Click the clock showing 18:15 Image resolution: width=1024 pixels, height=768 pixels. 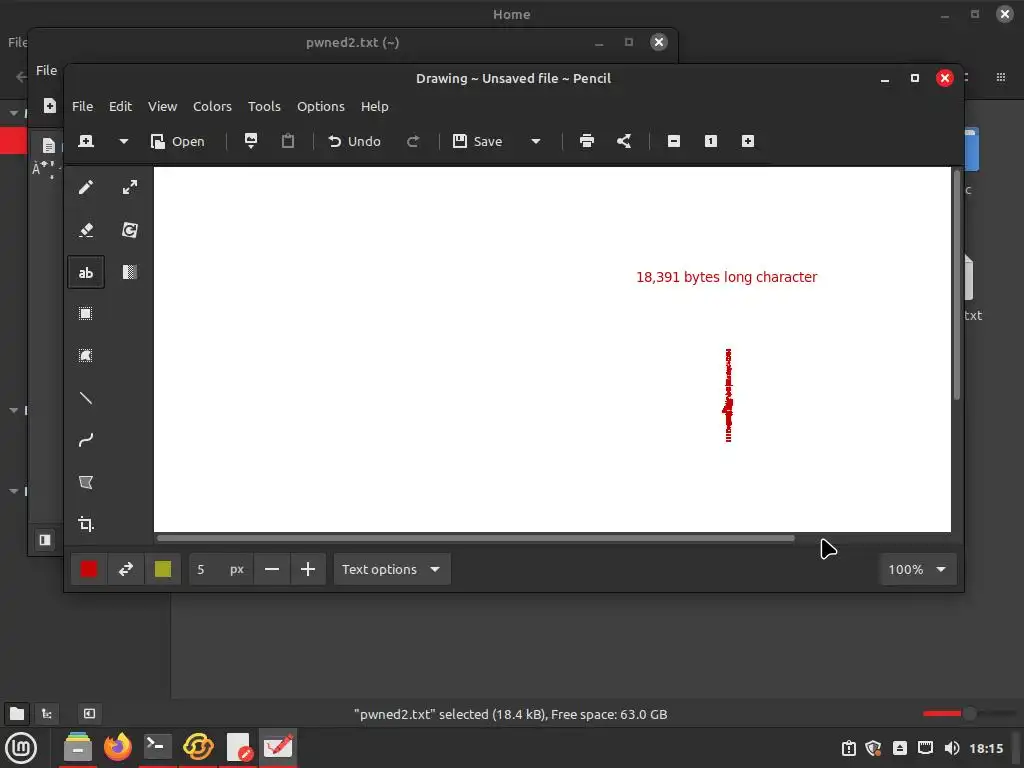(985, 748)
